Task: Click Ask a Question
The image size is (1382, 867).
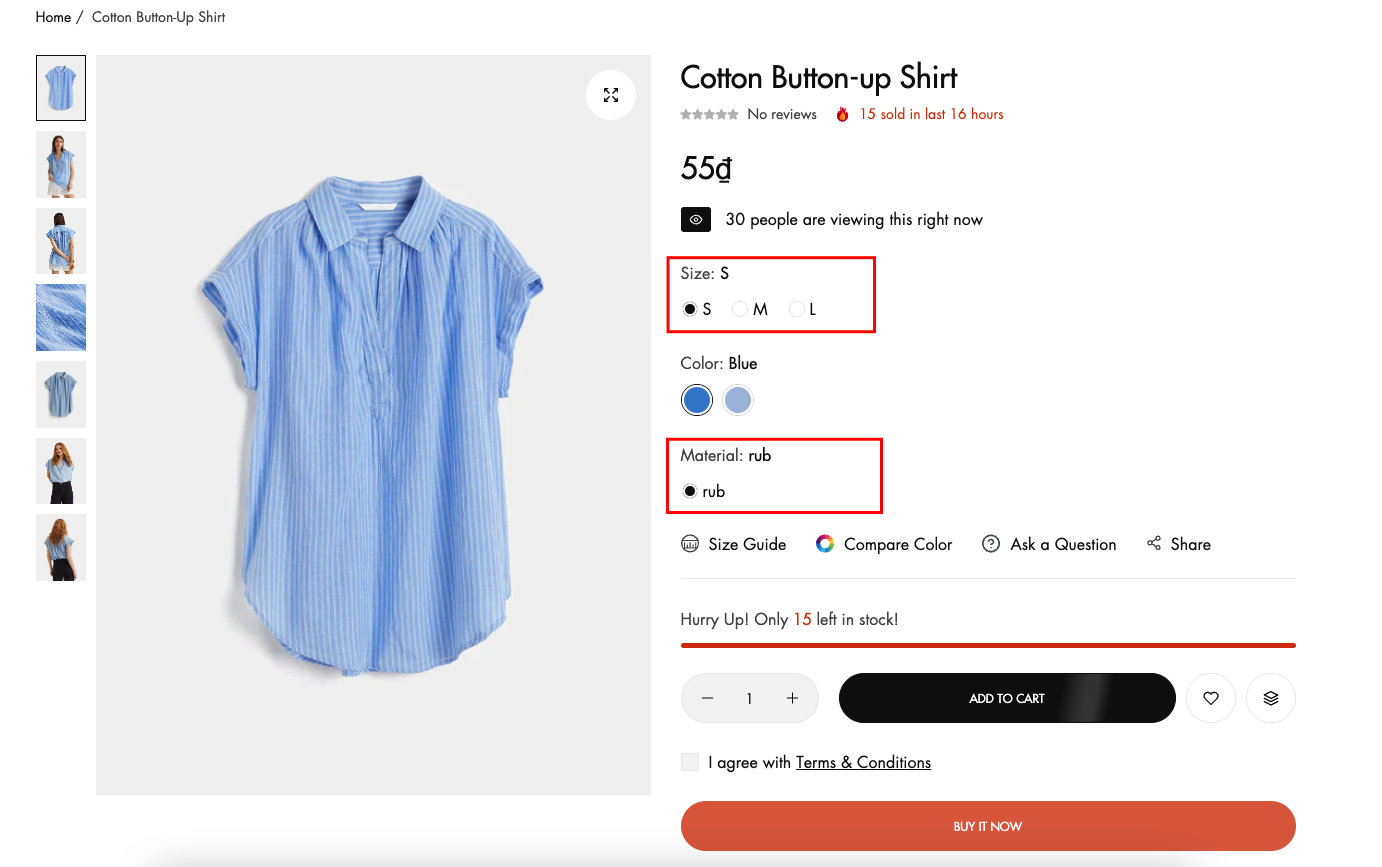Action: pyautogui.click(x=1049, y=544)
